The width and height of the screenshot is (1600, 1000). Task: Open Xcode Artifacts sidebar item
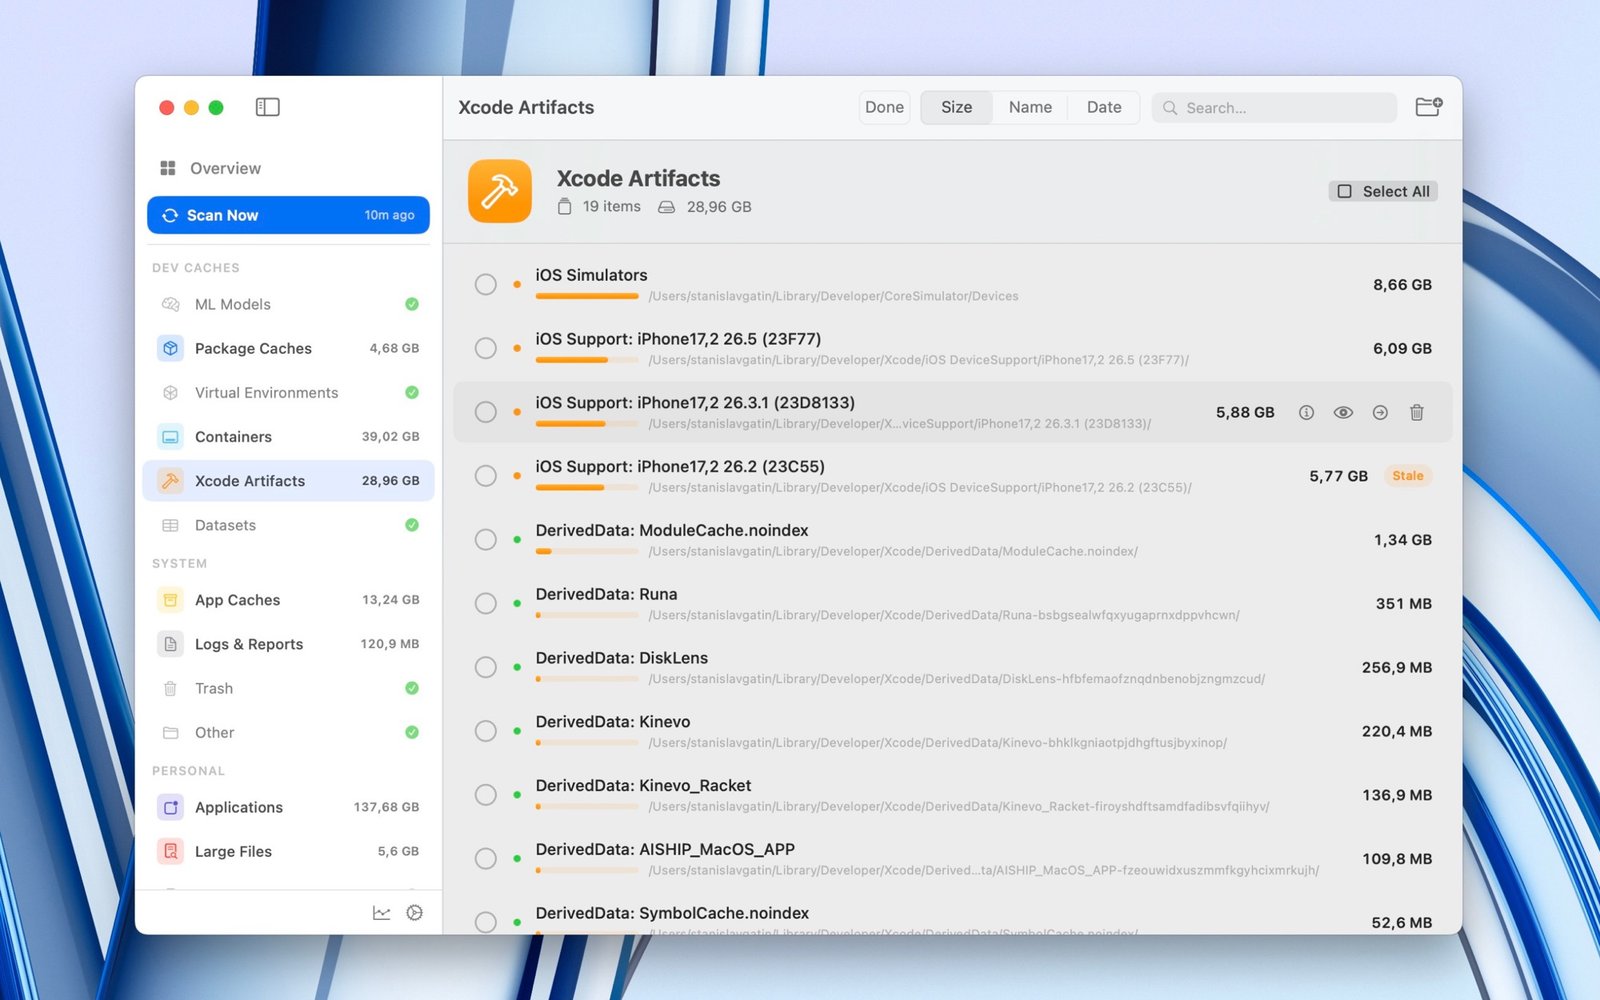pyautogui.click(x=288, y=481)
